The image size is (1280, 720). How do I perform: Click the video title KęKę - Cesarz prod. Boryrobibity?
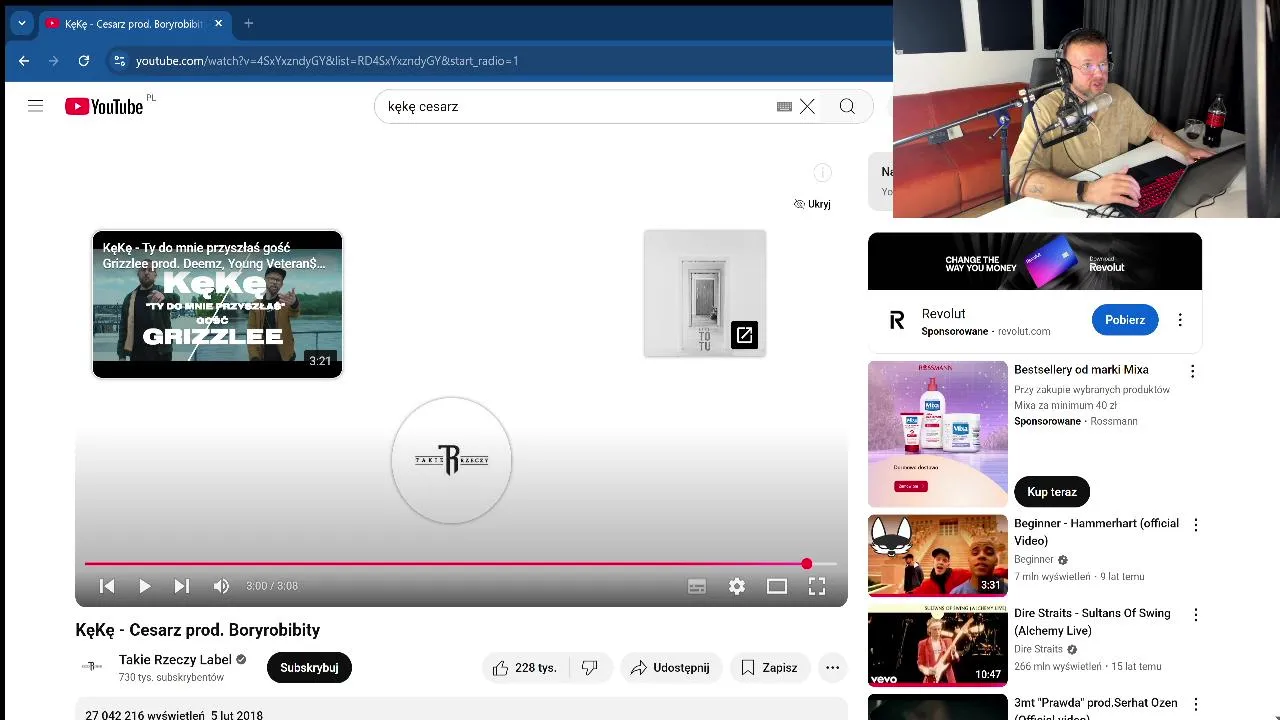(198, 630)
